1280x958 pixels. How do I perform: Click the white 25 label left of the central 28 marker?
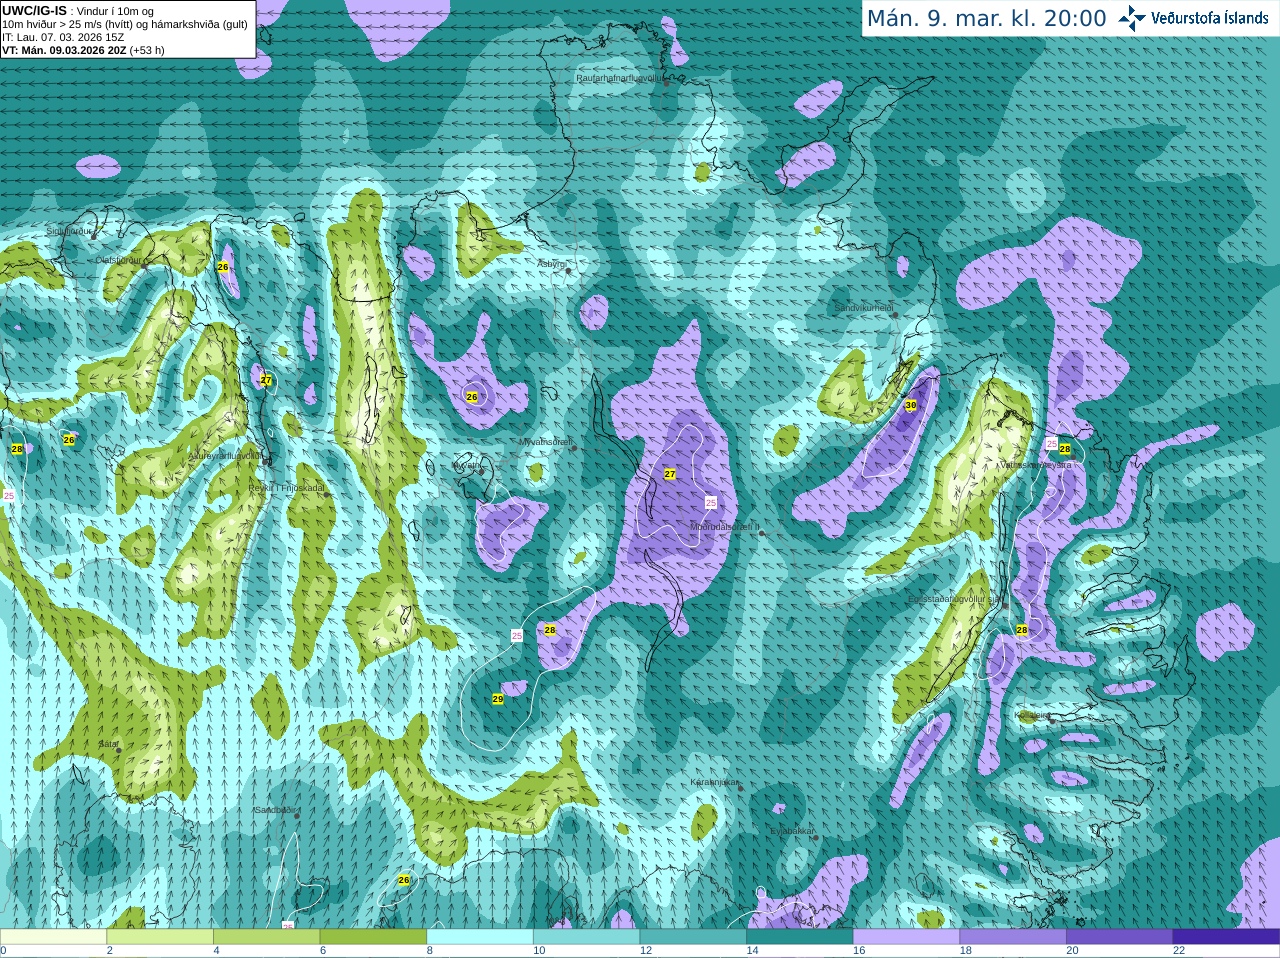click(x=517, y=636)
